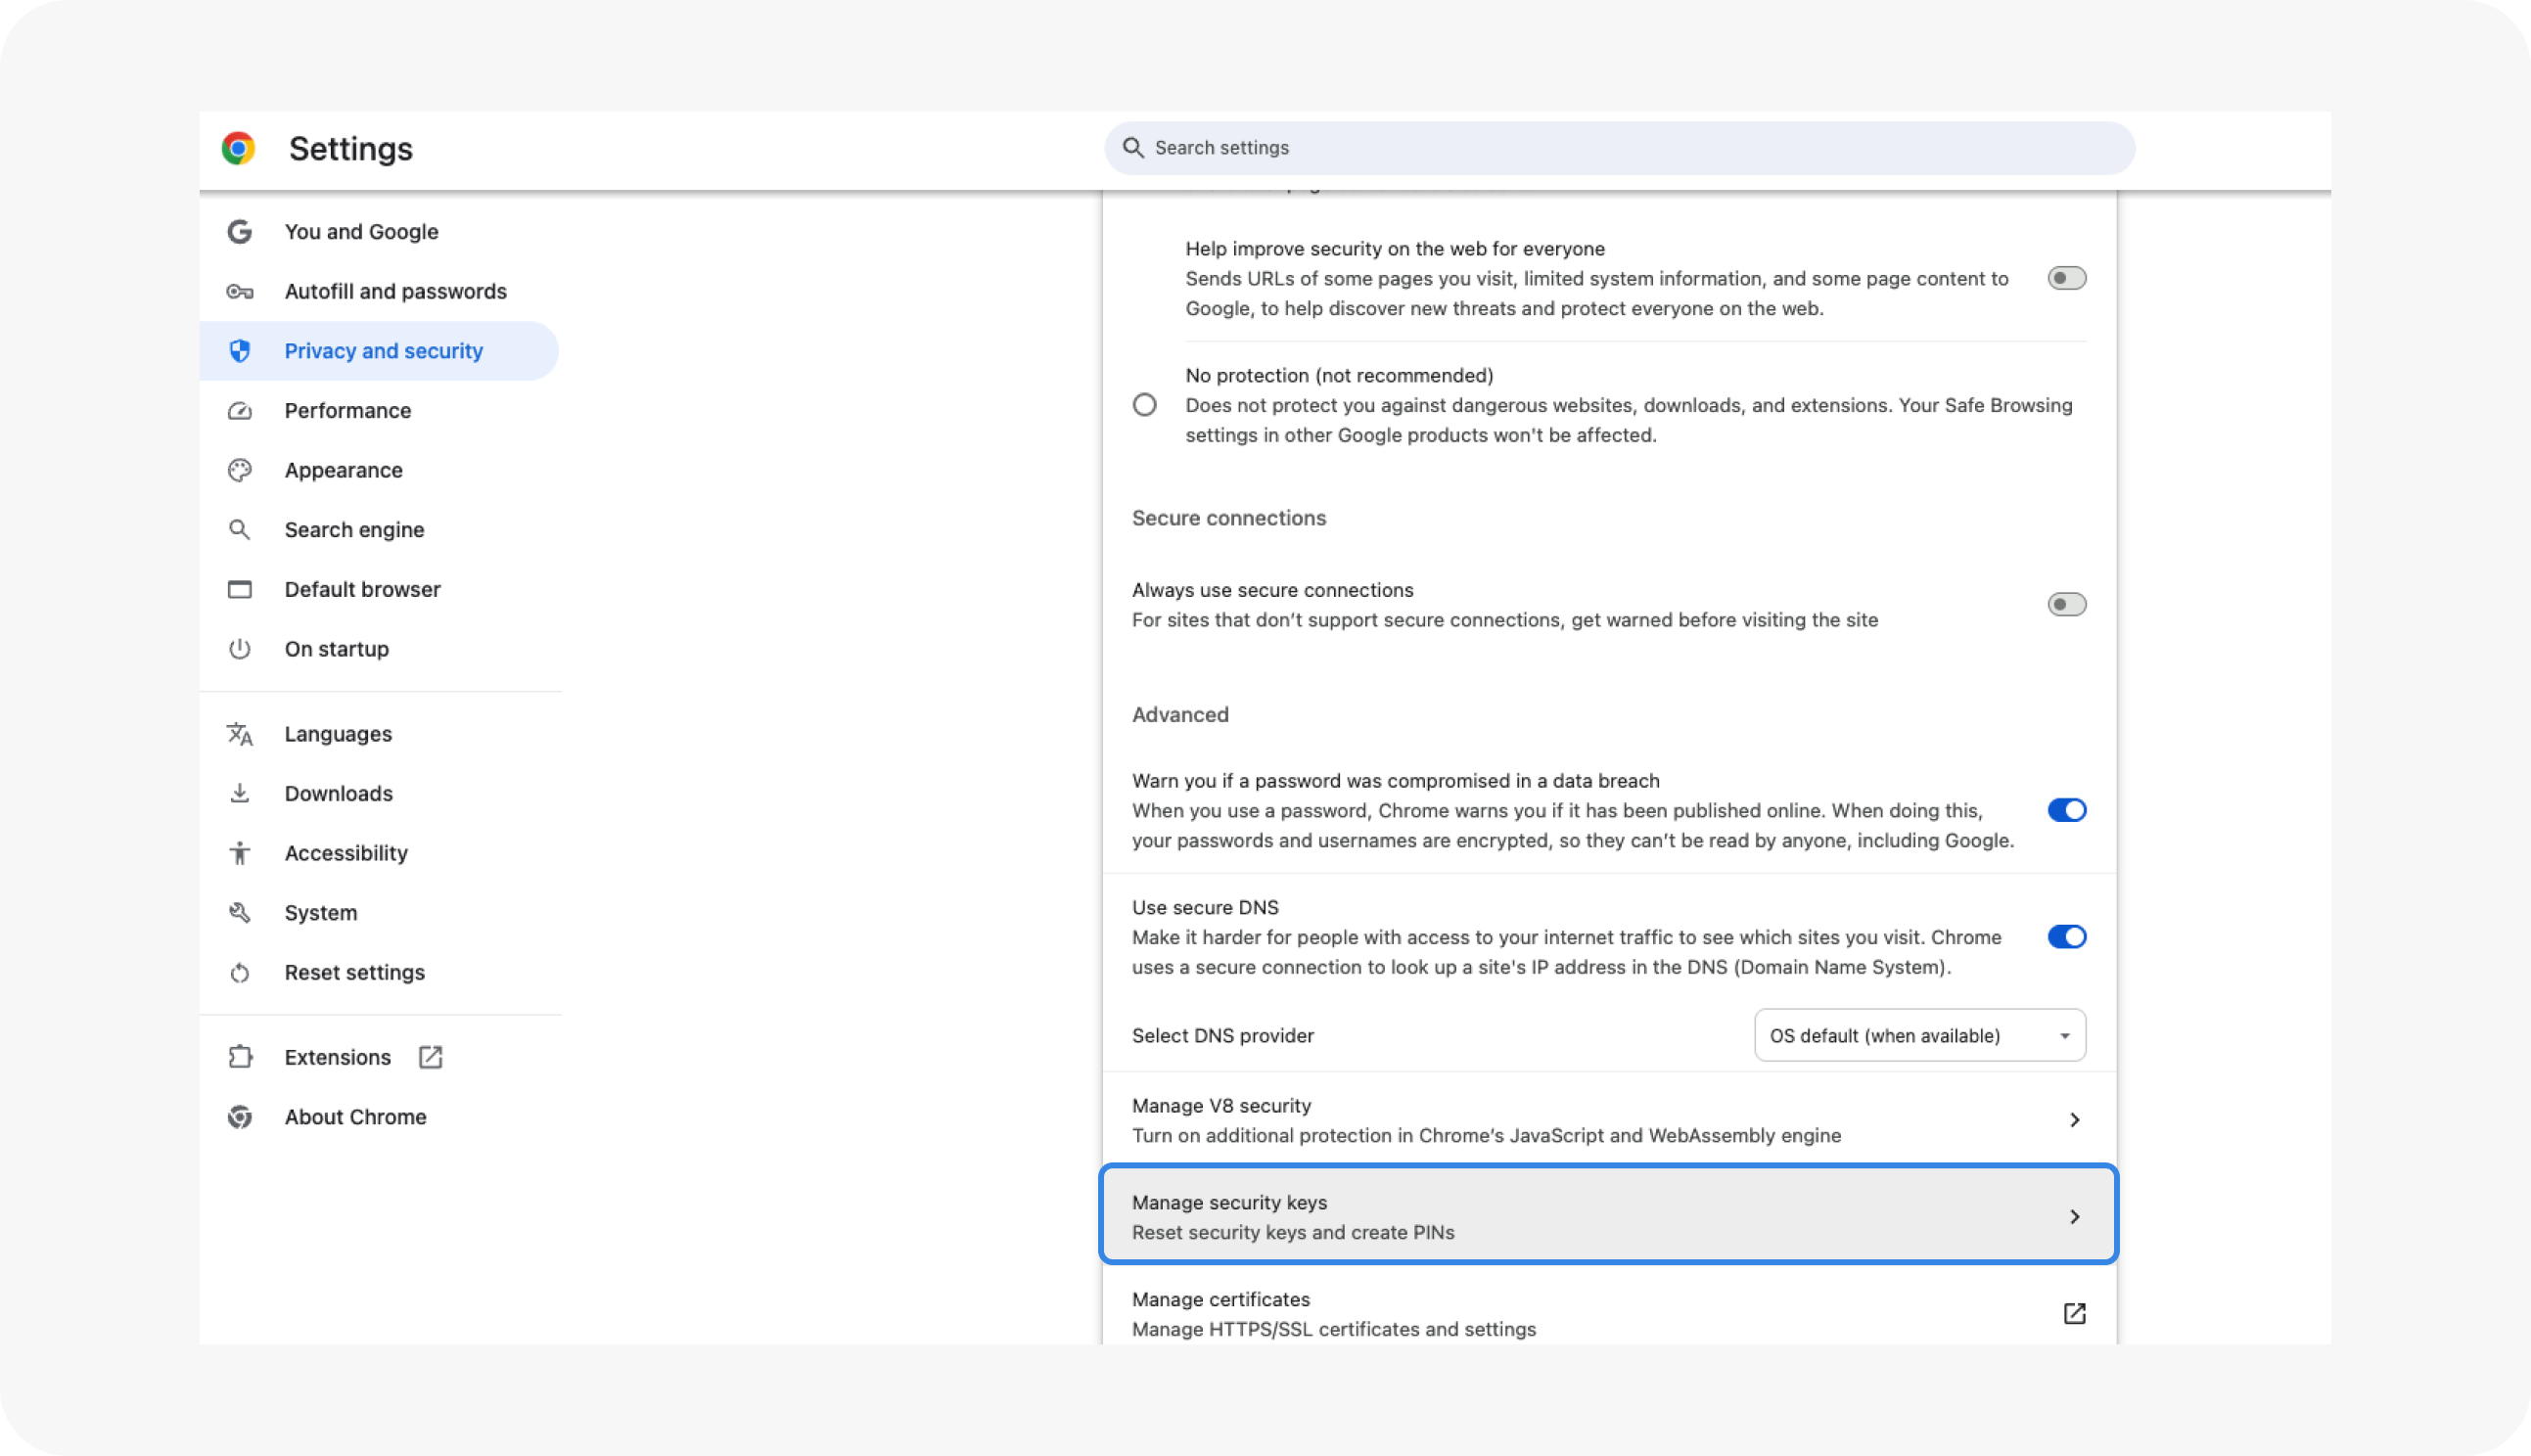Toggle Always use secure connections switch
The height and width of the screenshot is (1456, 2531).
coord(2066,604)
